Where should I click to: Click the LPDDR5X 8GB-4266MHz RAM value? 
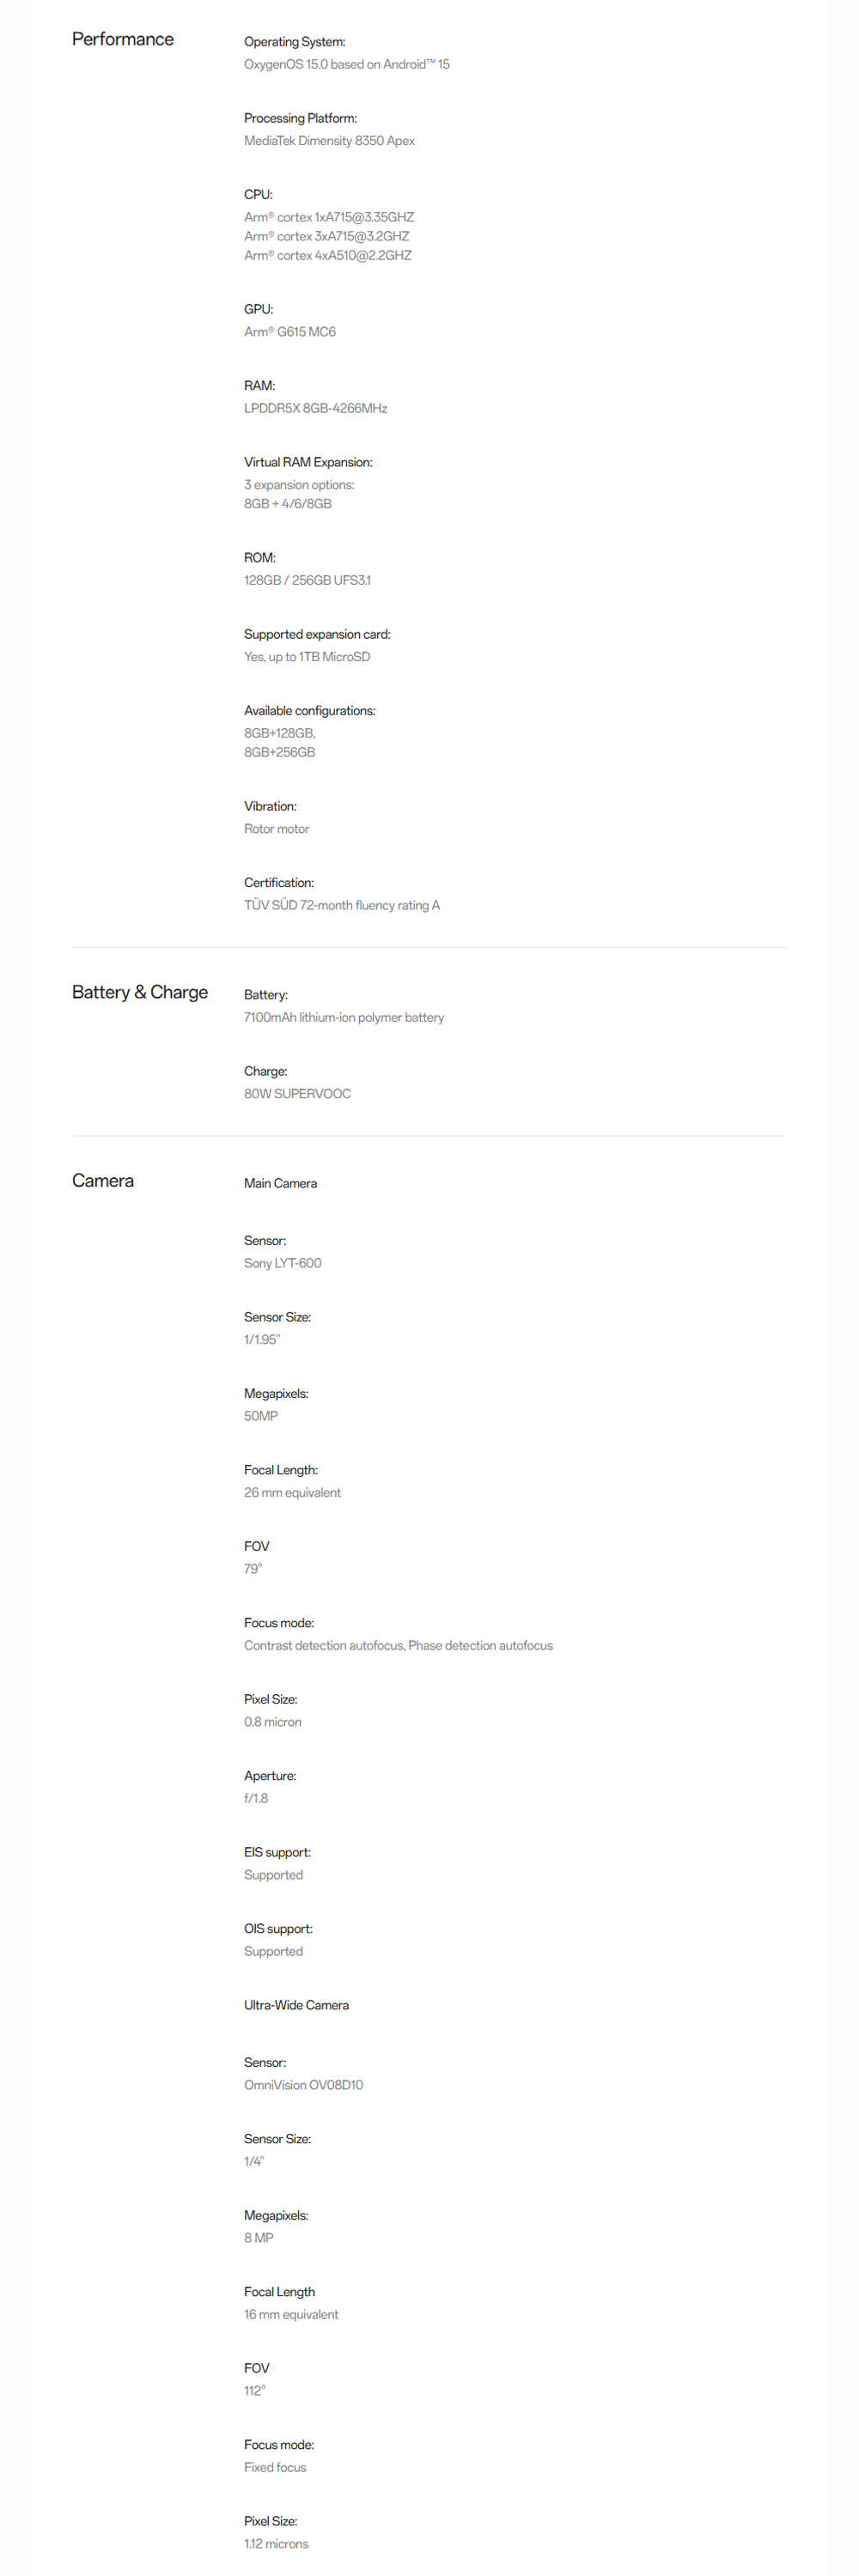click(x=315, y=408)
